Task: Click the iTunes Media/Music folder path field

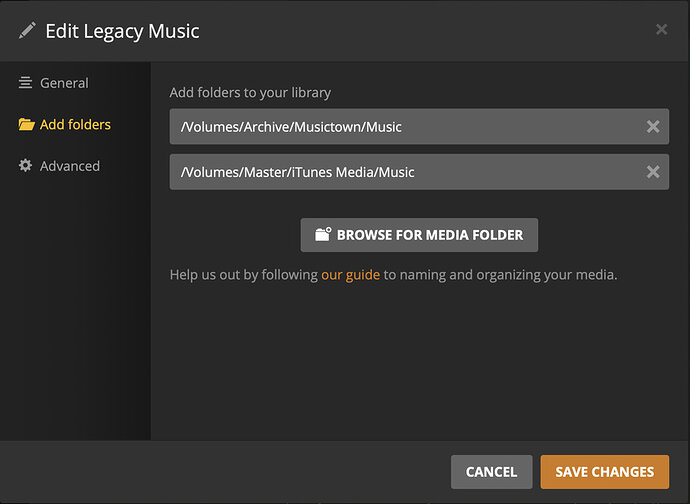Action: [x=400, y=172]
